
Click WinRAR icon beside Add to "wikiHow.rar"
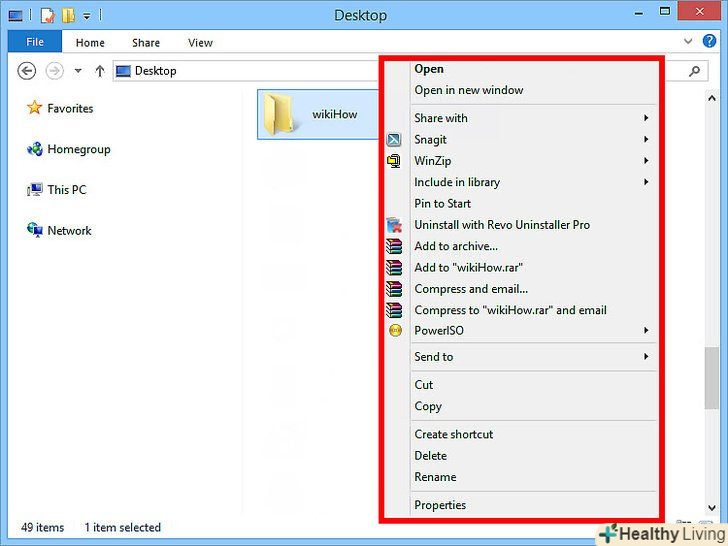[394, 267]
